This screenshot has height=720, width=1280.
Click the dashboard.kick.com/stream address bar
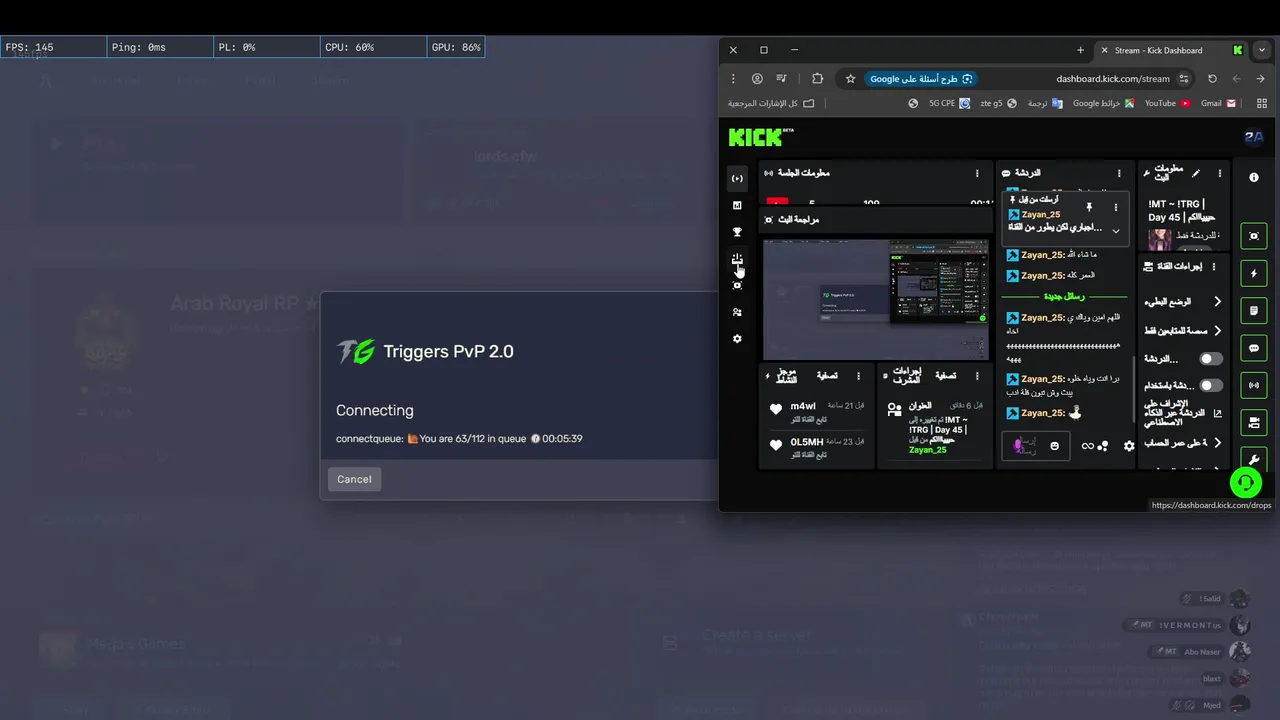(x=1112, y=79)
